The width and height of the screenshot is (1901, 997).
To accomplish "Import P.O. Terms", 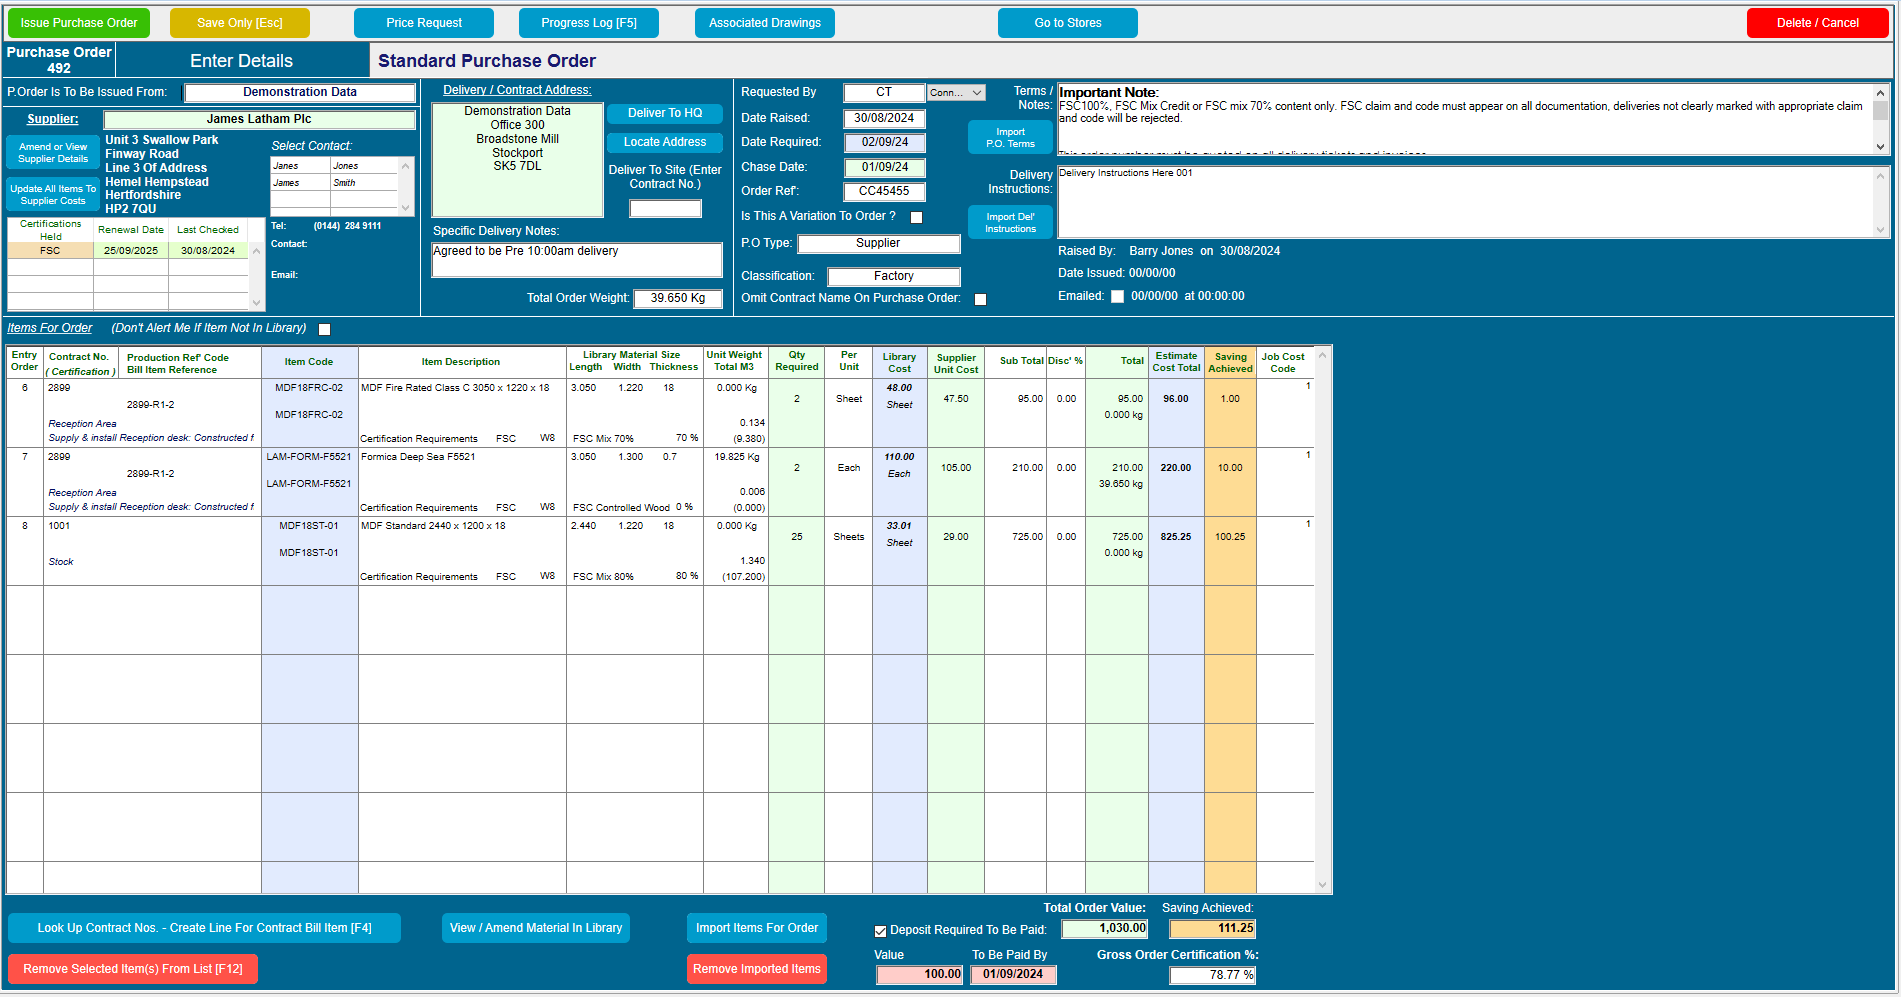I will coord(1010,137).
